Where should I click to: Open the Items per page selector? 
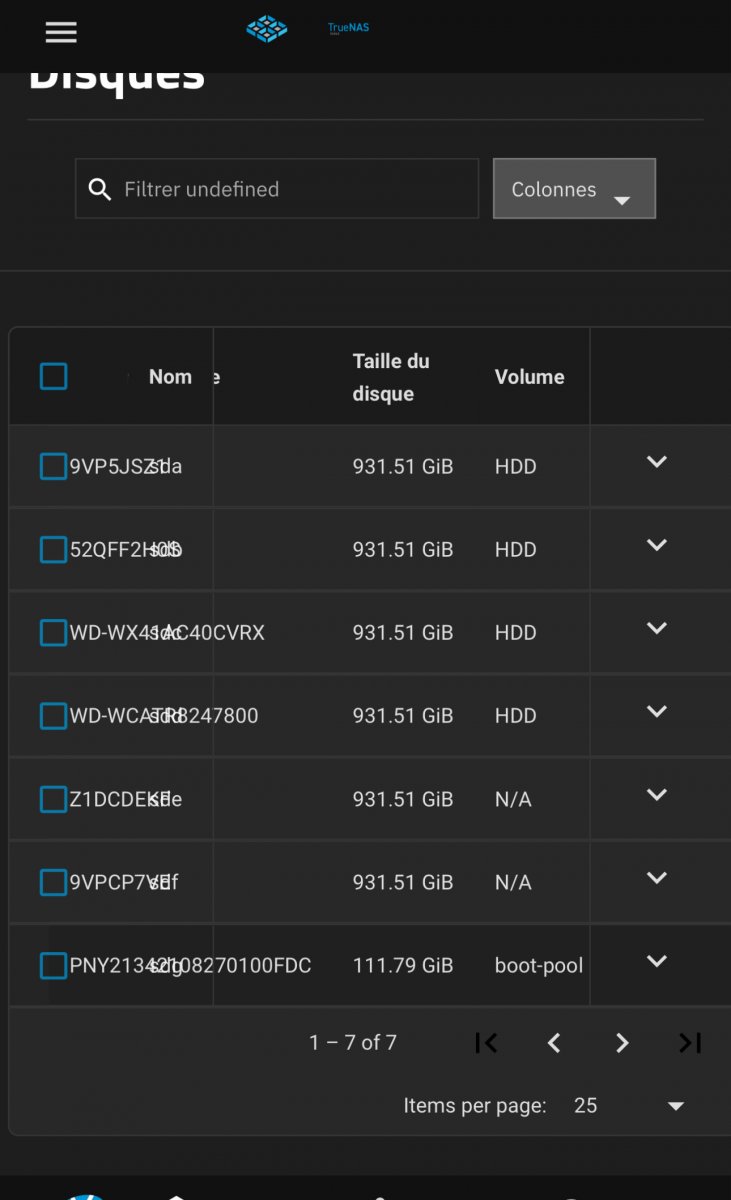[630, 1106]
